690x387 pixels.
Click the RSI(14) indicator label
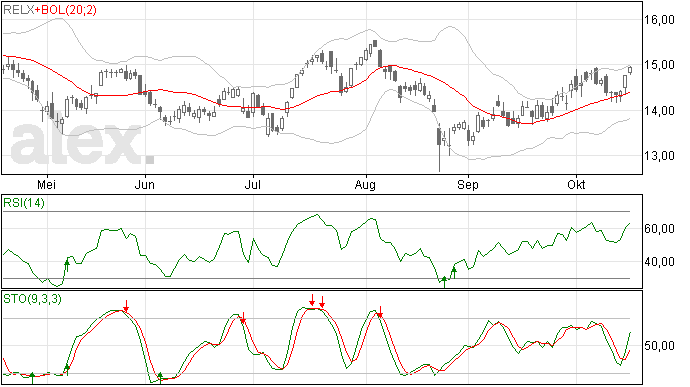[x=24, y=203]
